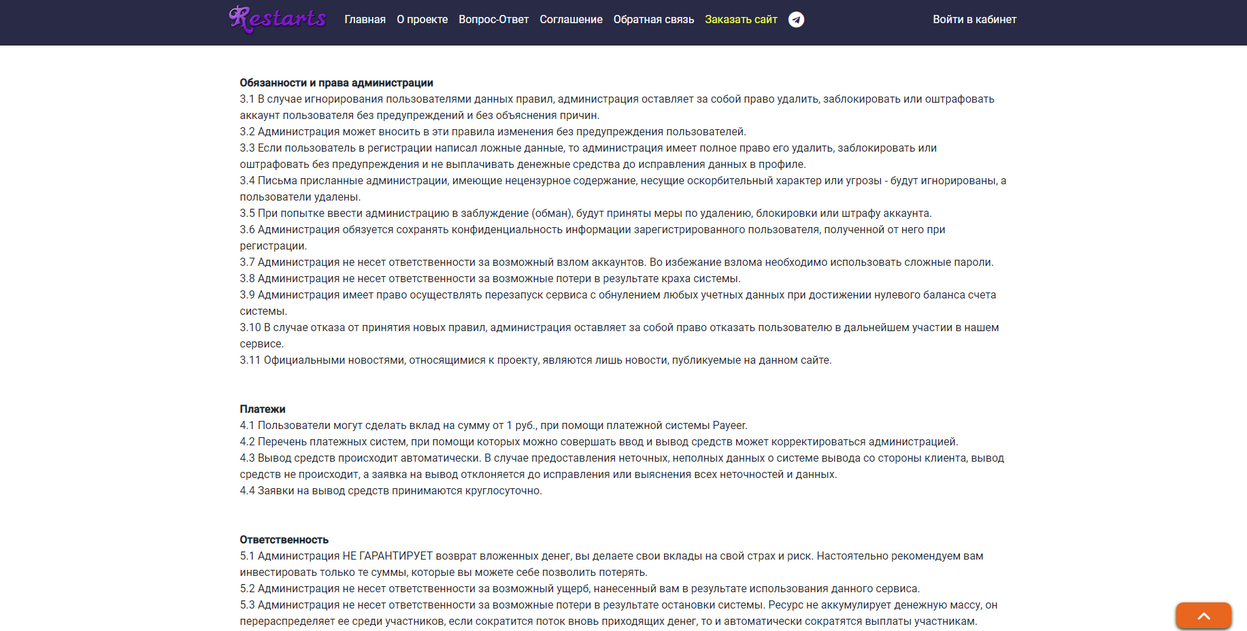Click rule 3.10 about refusing new rules
This screenshot has height=631, width=1247.
(620, 336)
